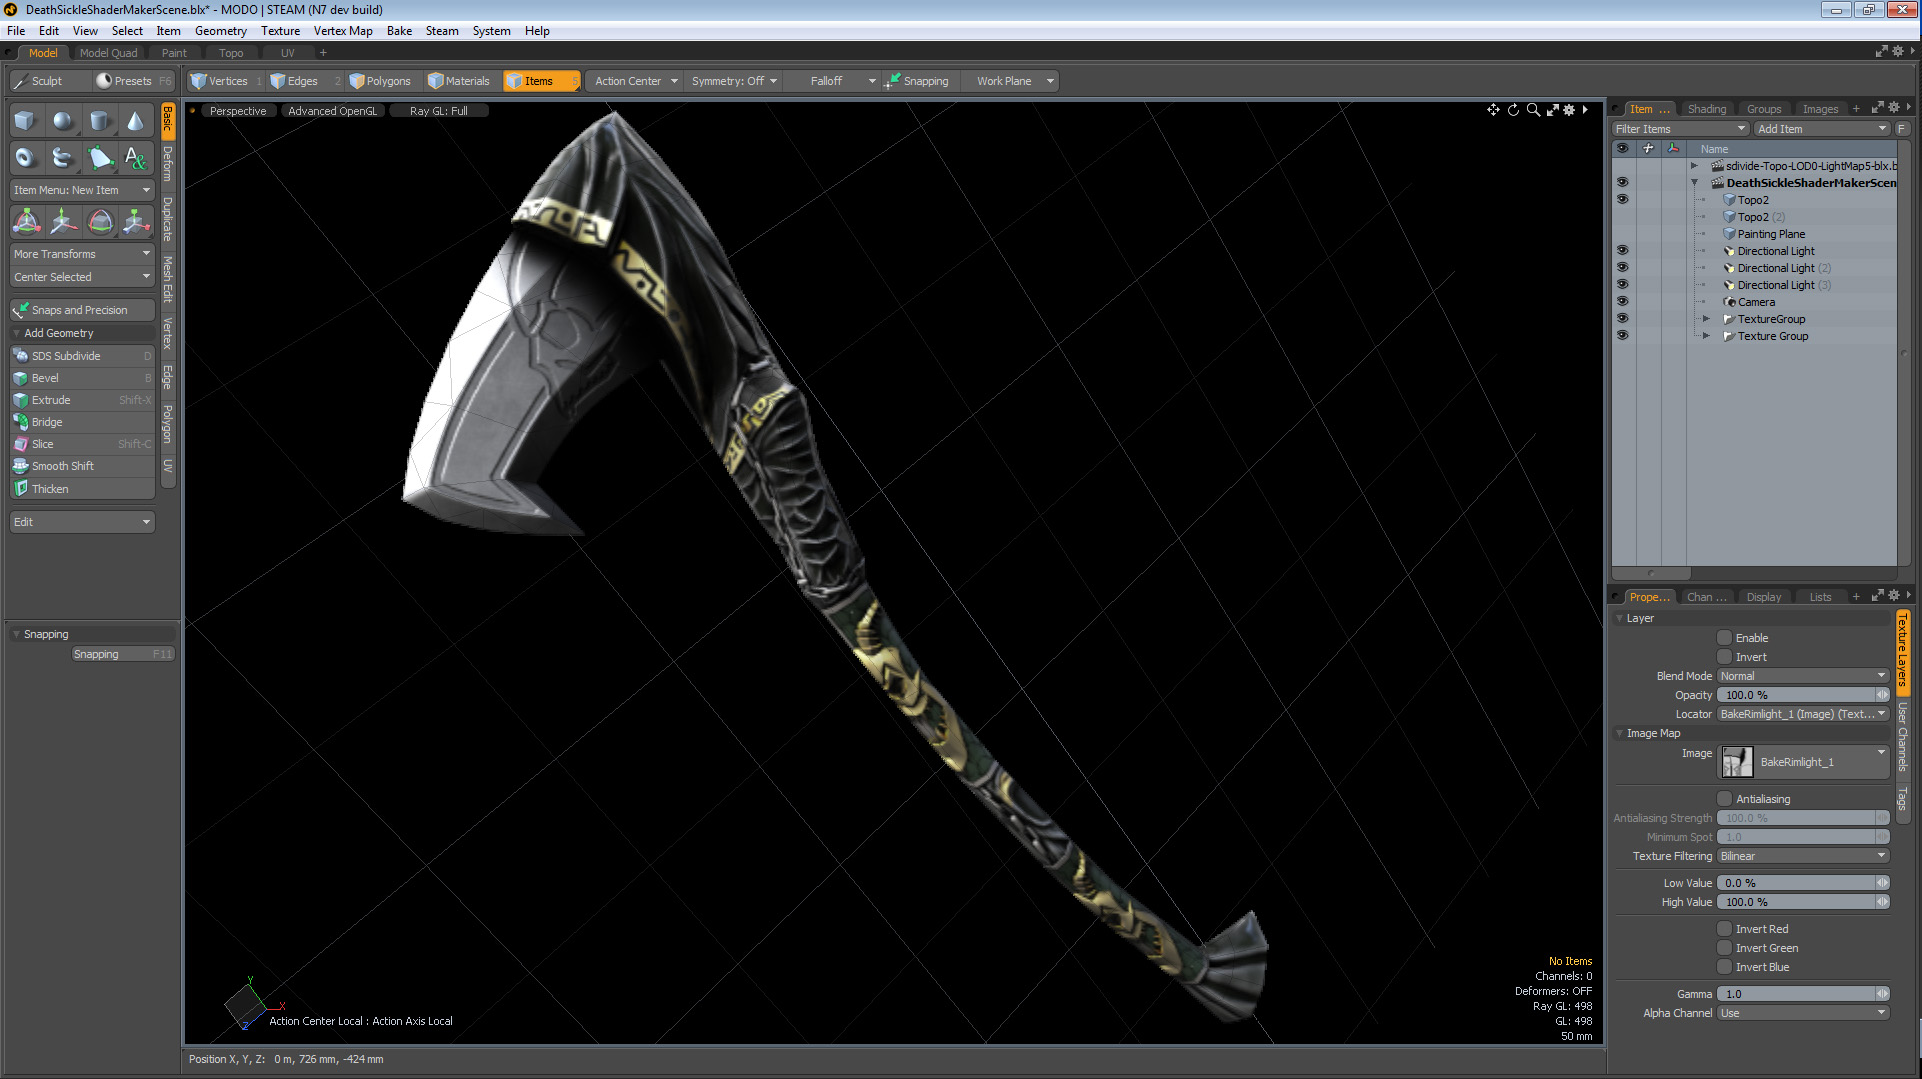The width and height of the screenshot is (1922, 1079).
Task: Expand the TextureGroup tree item
Action: [1706, 319]
